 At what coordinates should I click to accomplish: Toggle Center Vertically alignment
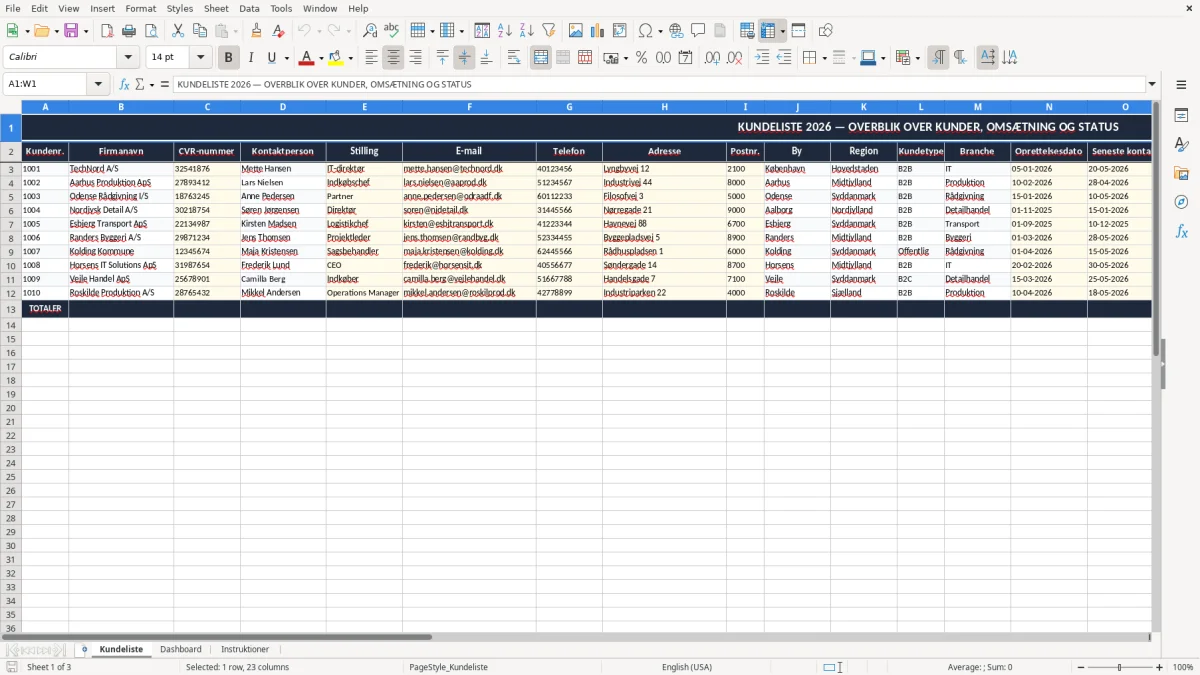tap(464, 58)
